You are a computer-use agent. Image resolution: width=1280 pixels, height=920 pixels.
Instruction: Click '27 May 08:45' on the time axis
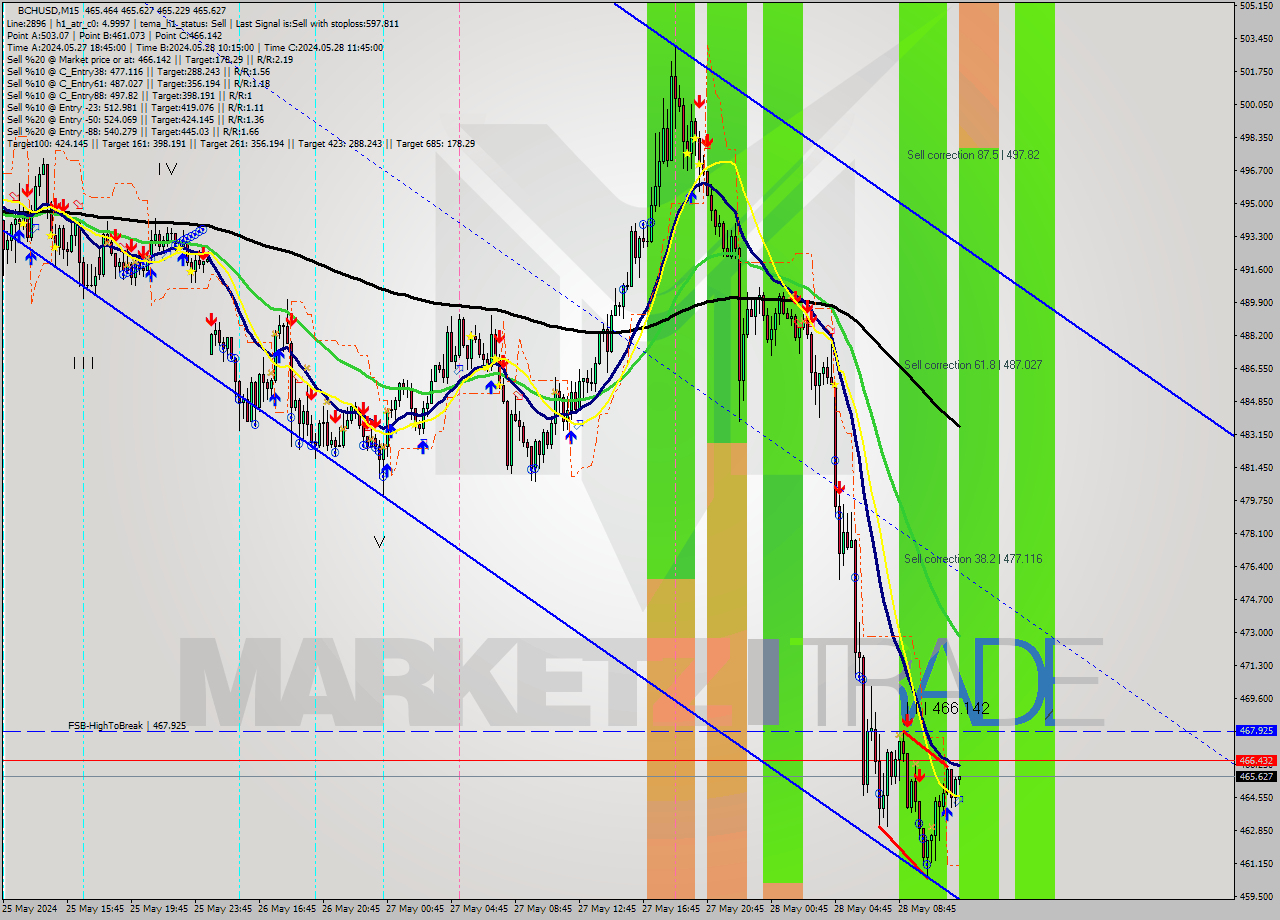click(x=543, y=909)
